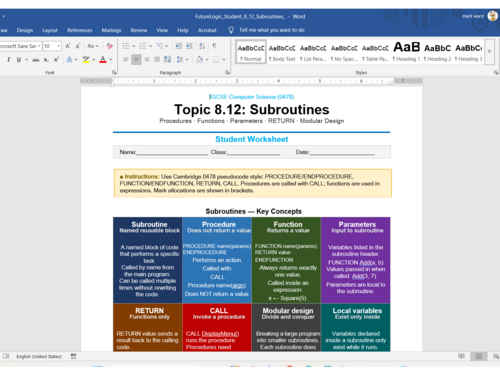Click the mark ward account avatar
Viewport: 500px width, 375px height.
pos(493,16)
